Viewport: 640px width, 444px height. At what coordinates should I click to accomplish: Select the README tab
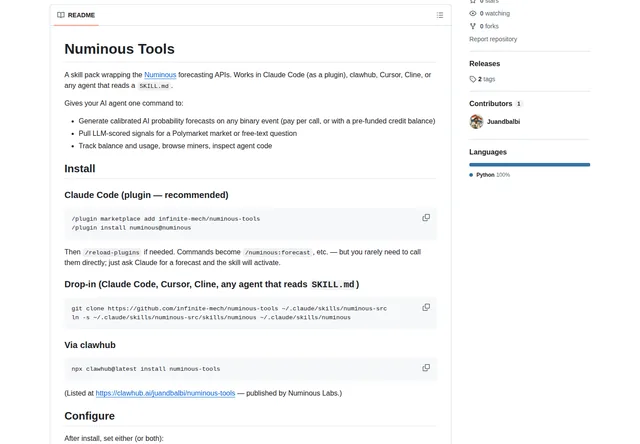point(76,15)
